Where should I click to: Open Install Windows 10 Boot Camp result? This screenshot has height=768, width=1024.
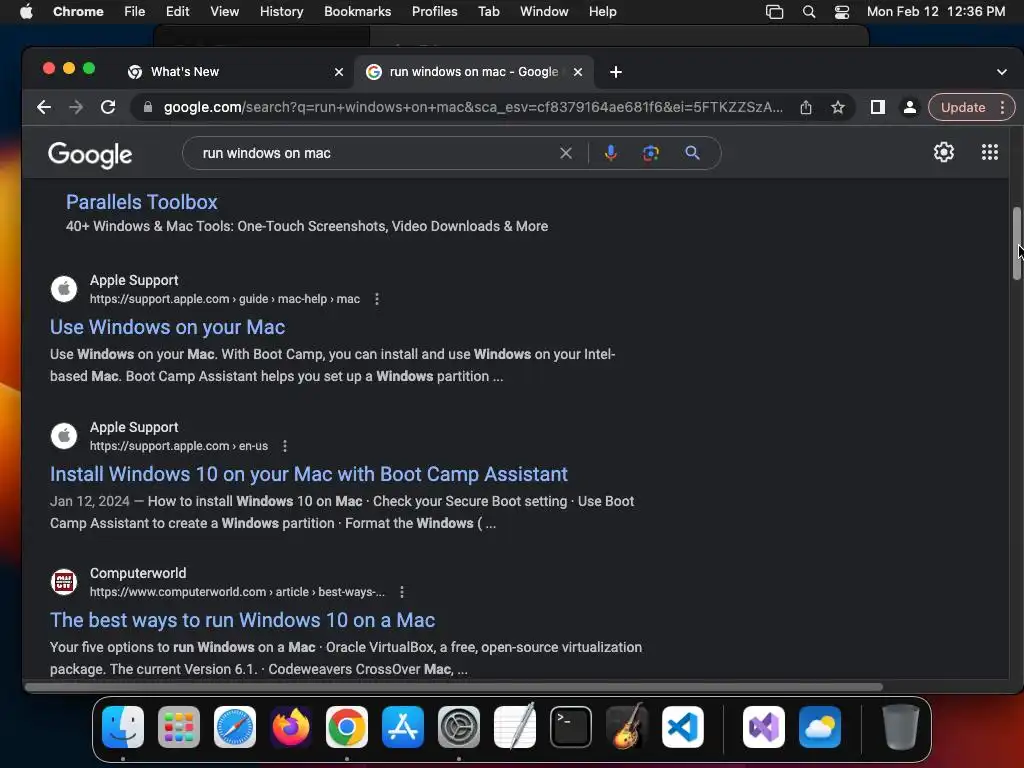(x=309, y=474)
